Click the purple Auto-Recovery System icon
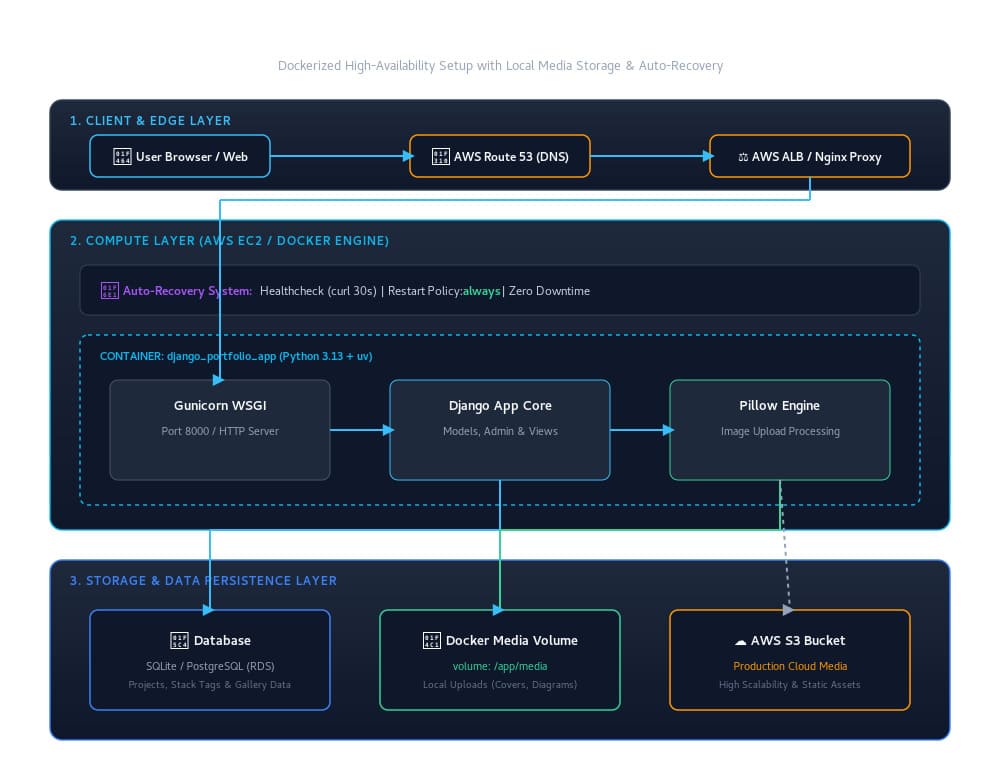 (110, 291)
